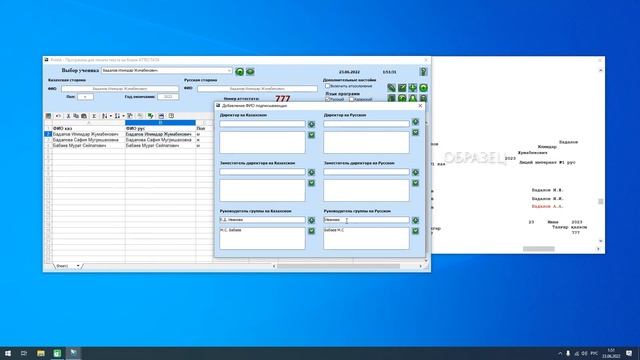This screenshot has width=640, height=360.
Task: Select М.С. Бабаев entry in Казахском group leader list
Action: coord(231,230)
